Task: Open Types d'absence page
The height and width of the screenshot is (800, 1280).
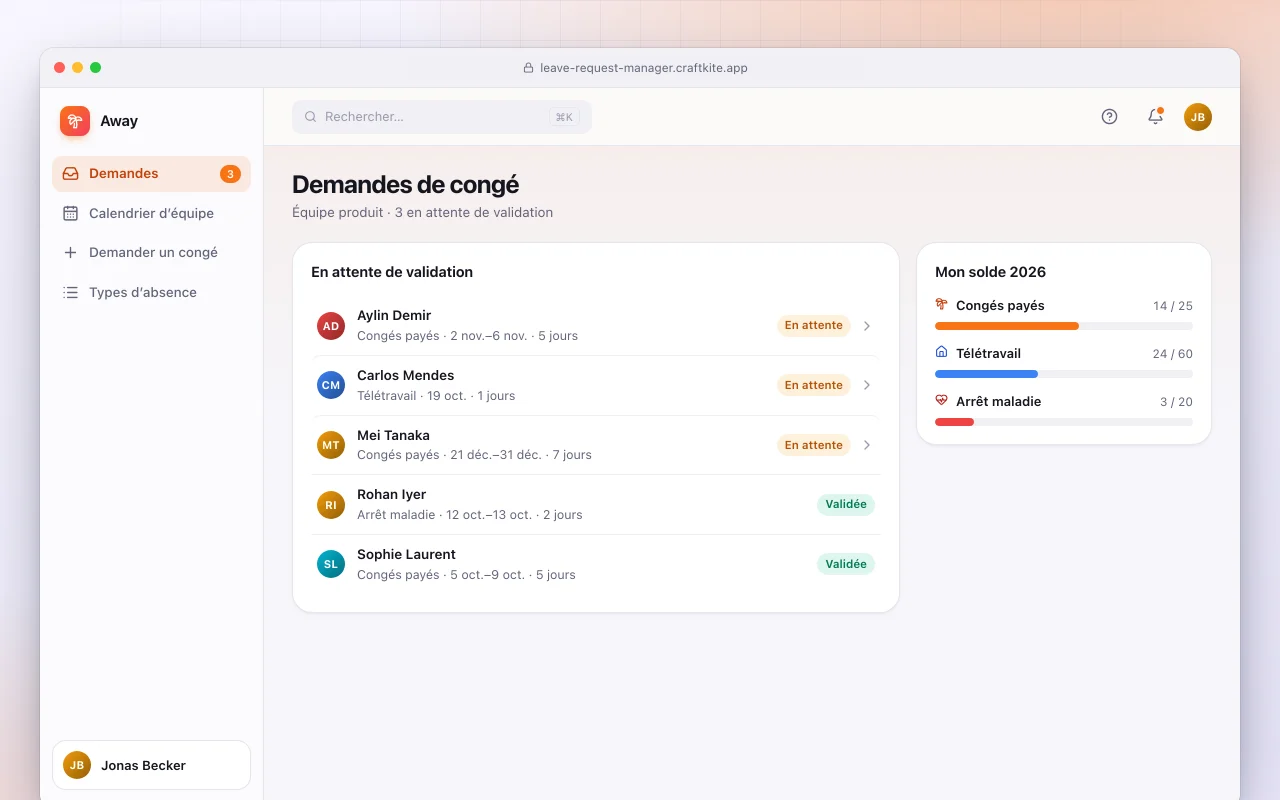Action: tap(151, 293)
